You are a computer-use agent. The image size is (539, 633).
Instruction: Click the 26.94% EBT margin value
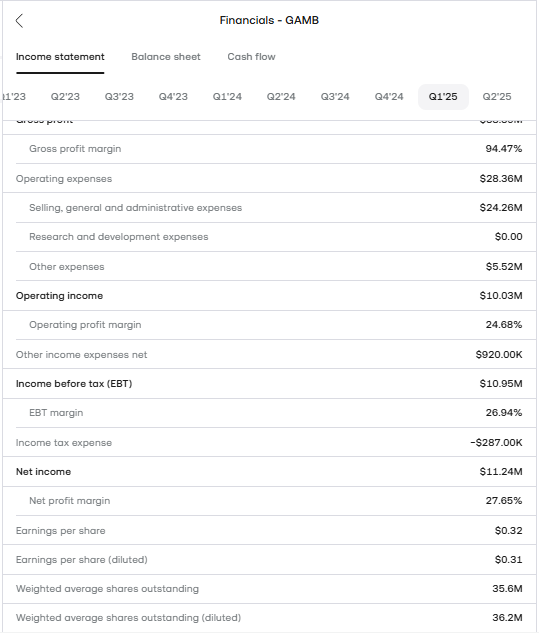coord(504,413)
